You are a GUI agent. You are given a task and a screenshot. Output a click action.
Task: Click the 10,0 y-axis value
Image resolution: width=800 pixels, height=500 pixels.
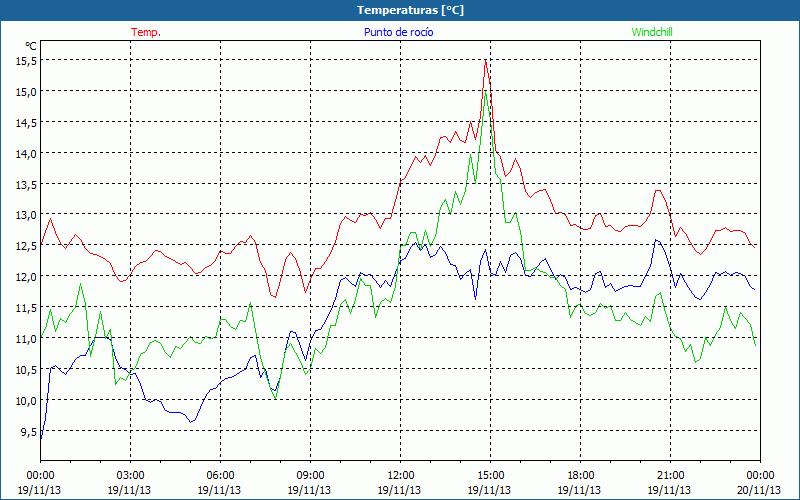tap(27, 400)
